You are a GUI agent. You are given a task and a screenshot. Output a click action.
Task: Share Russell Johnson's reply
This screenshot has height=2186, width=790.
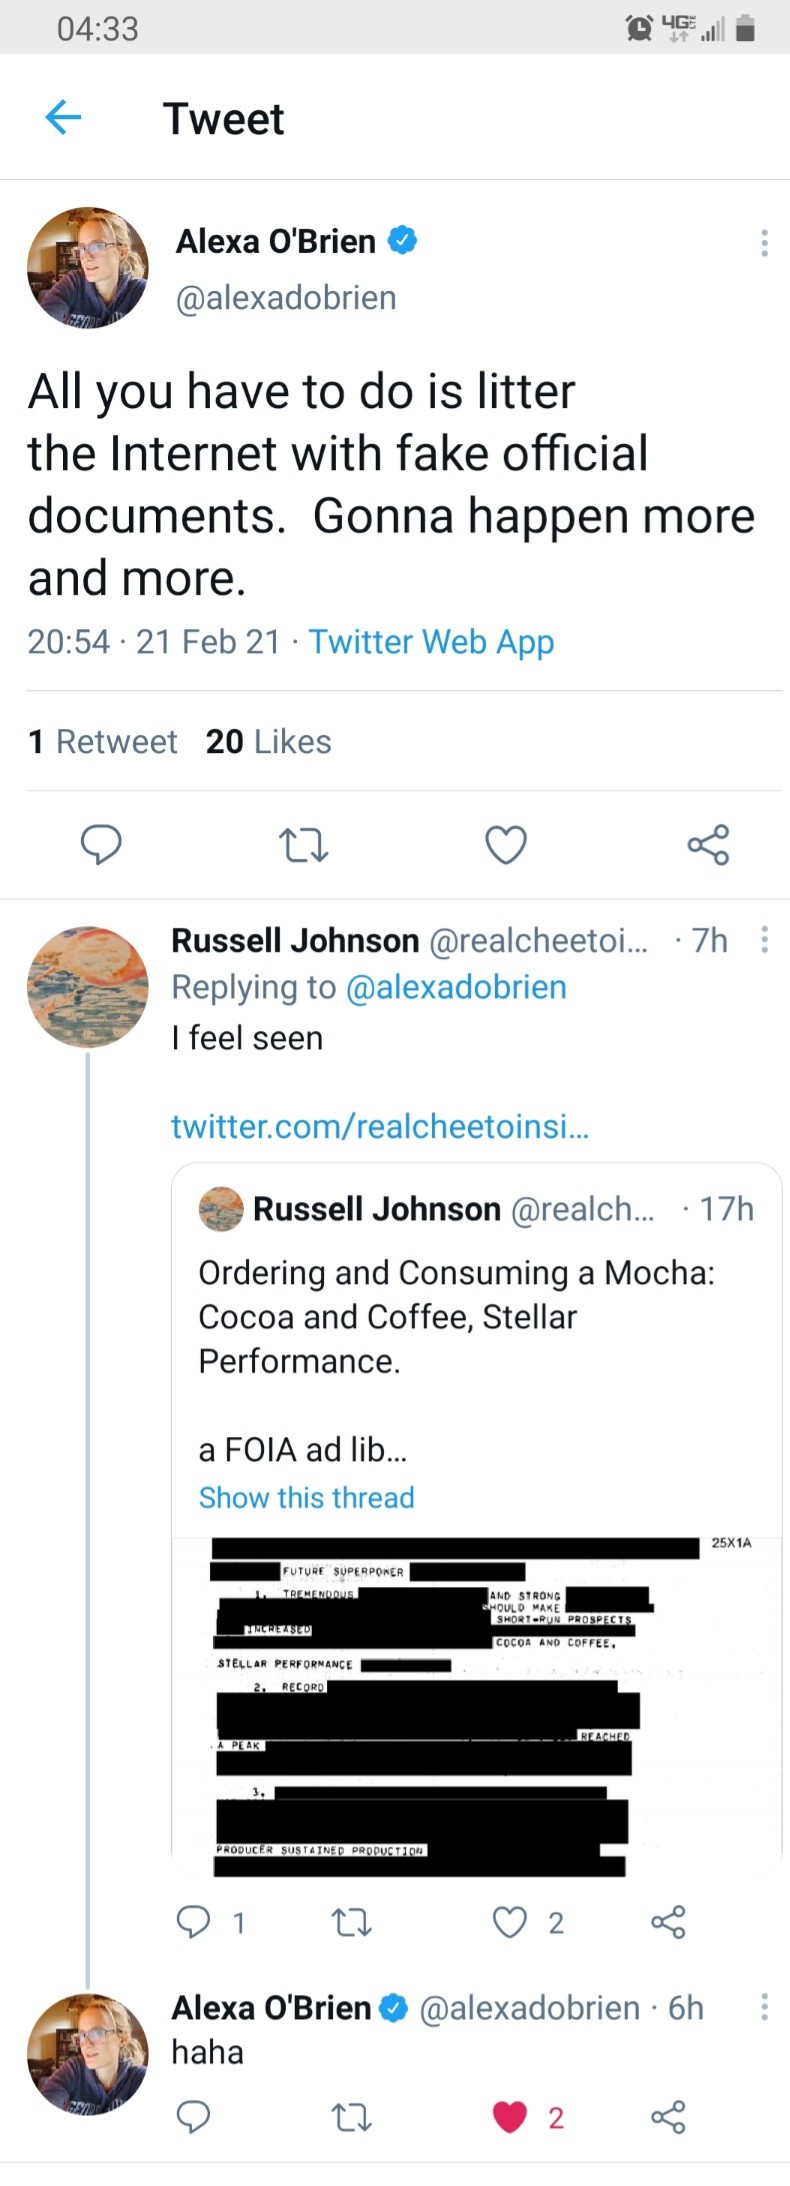[x=668, y=1921]
